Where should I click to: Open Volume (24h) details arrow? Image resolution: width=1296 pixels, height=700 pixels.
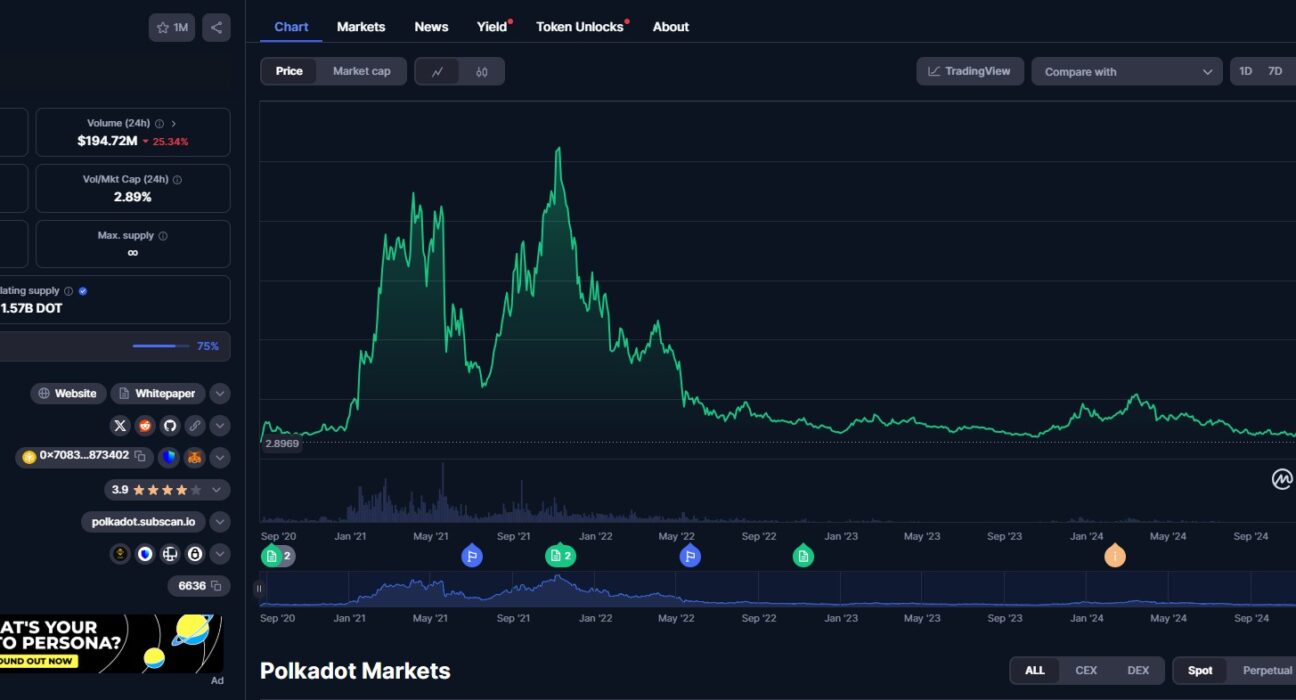173,124
